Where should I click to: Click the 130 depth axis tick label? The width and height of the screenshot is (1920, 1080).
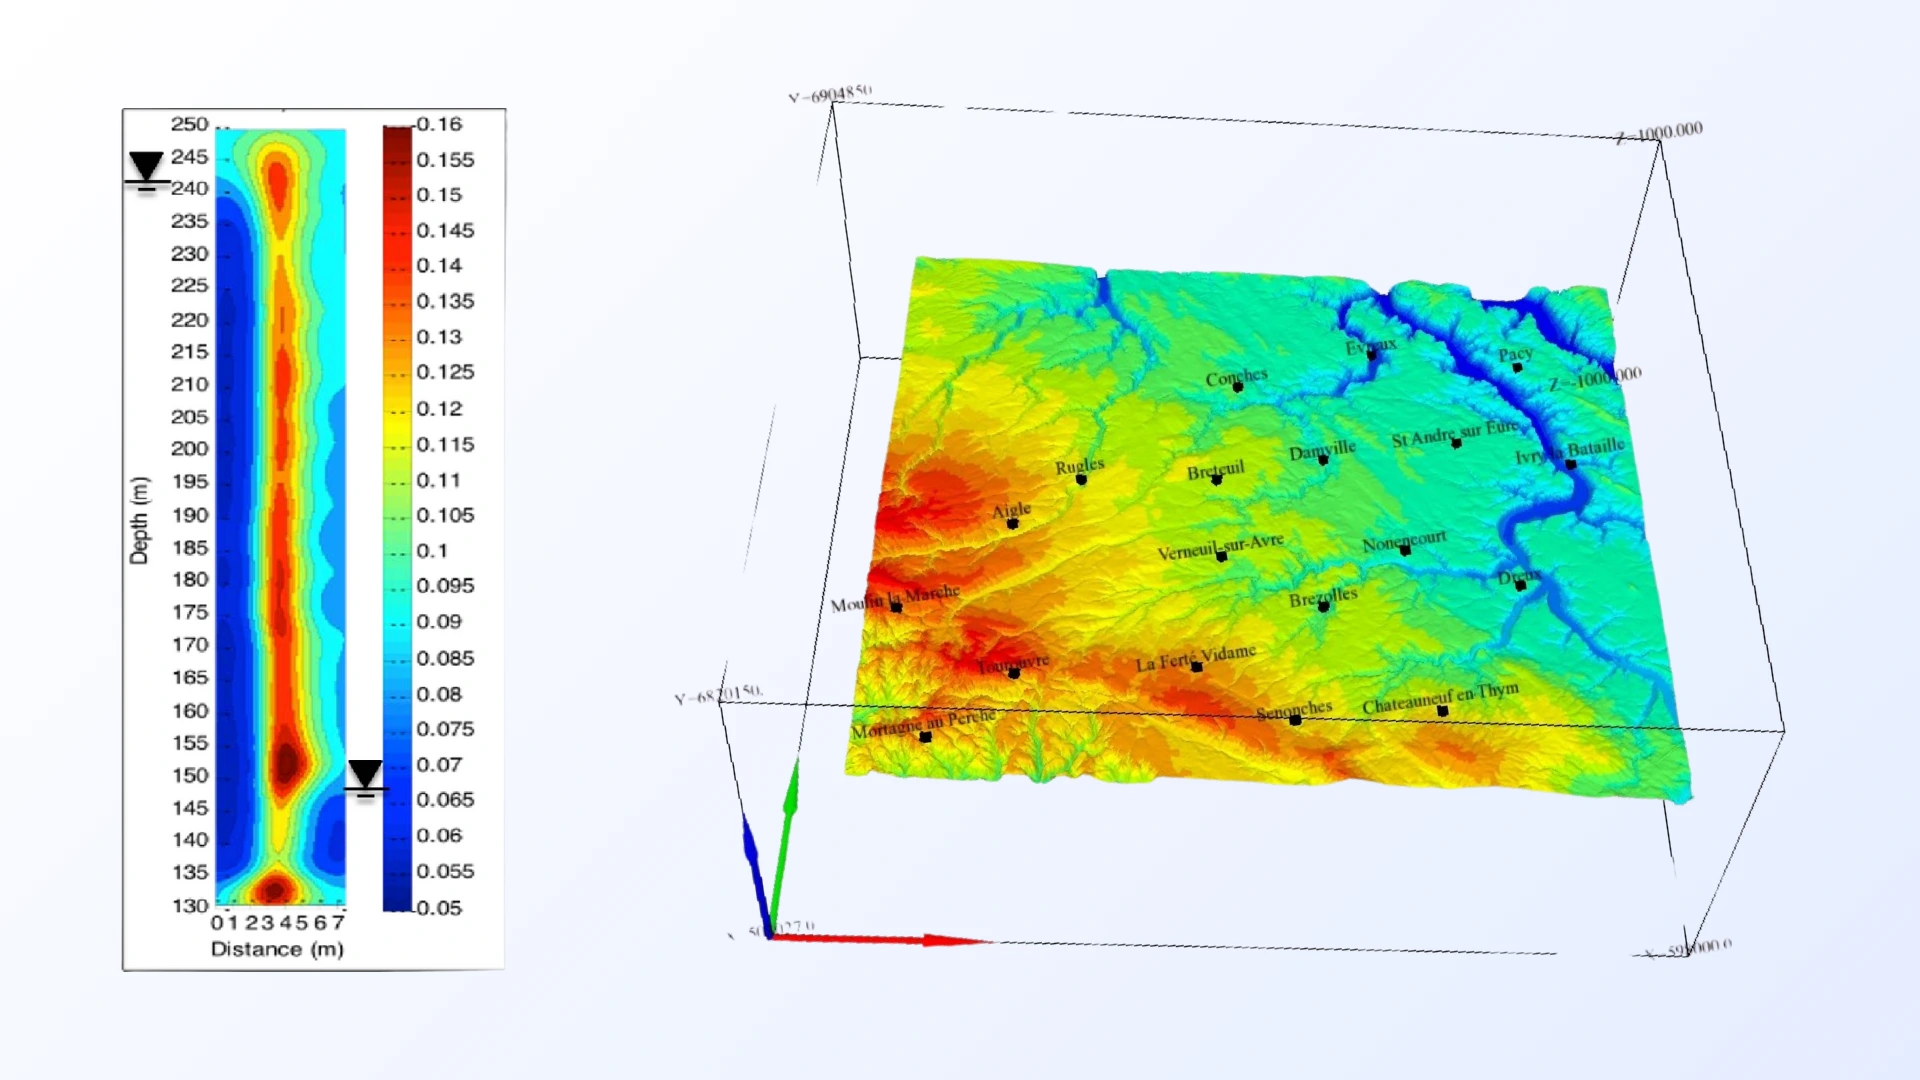click(189, 906)
